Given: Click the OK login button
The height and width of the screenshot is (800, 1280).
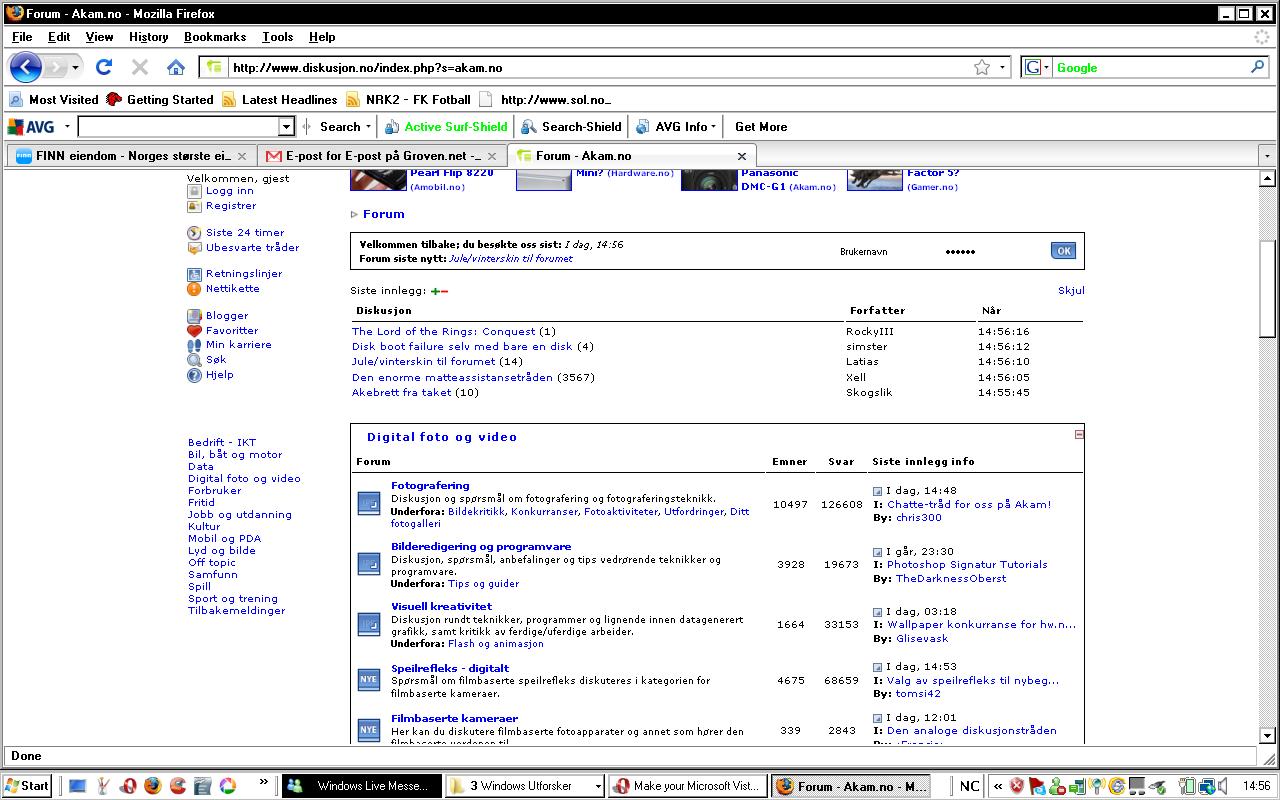Looking at the screenshot, I should [x=1063, y=251].
